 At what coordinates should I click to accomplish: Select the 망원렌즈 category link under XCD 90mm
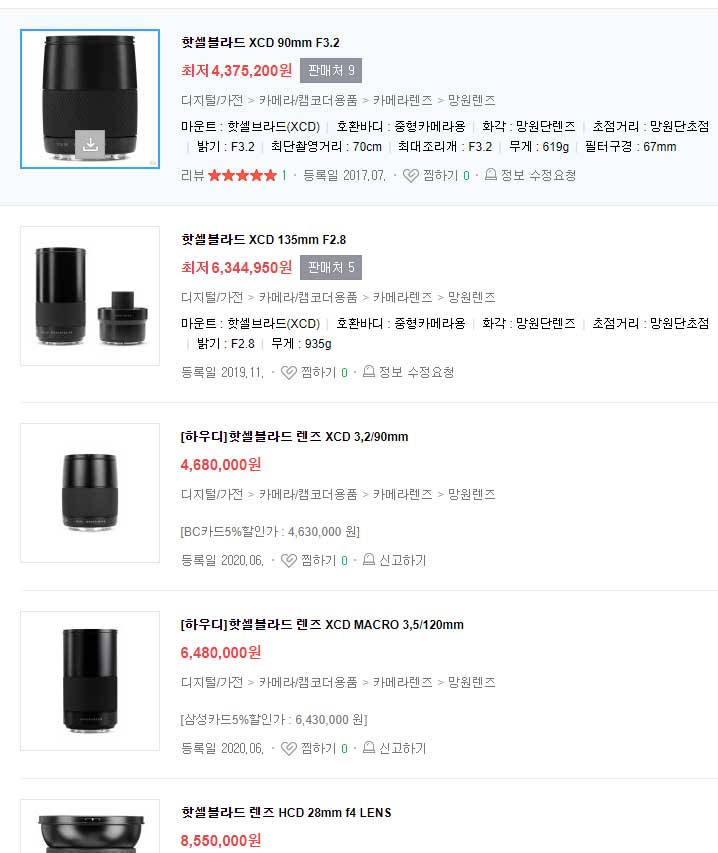(x=471, y=100)
